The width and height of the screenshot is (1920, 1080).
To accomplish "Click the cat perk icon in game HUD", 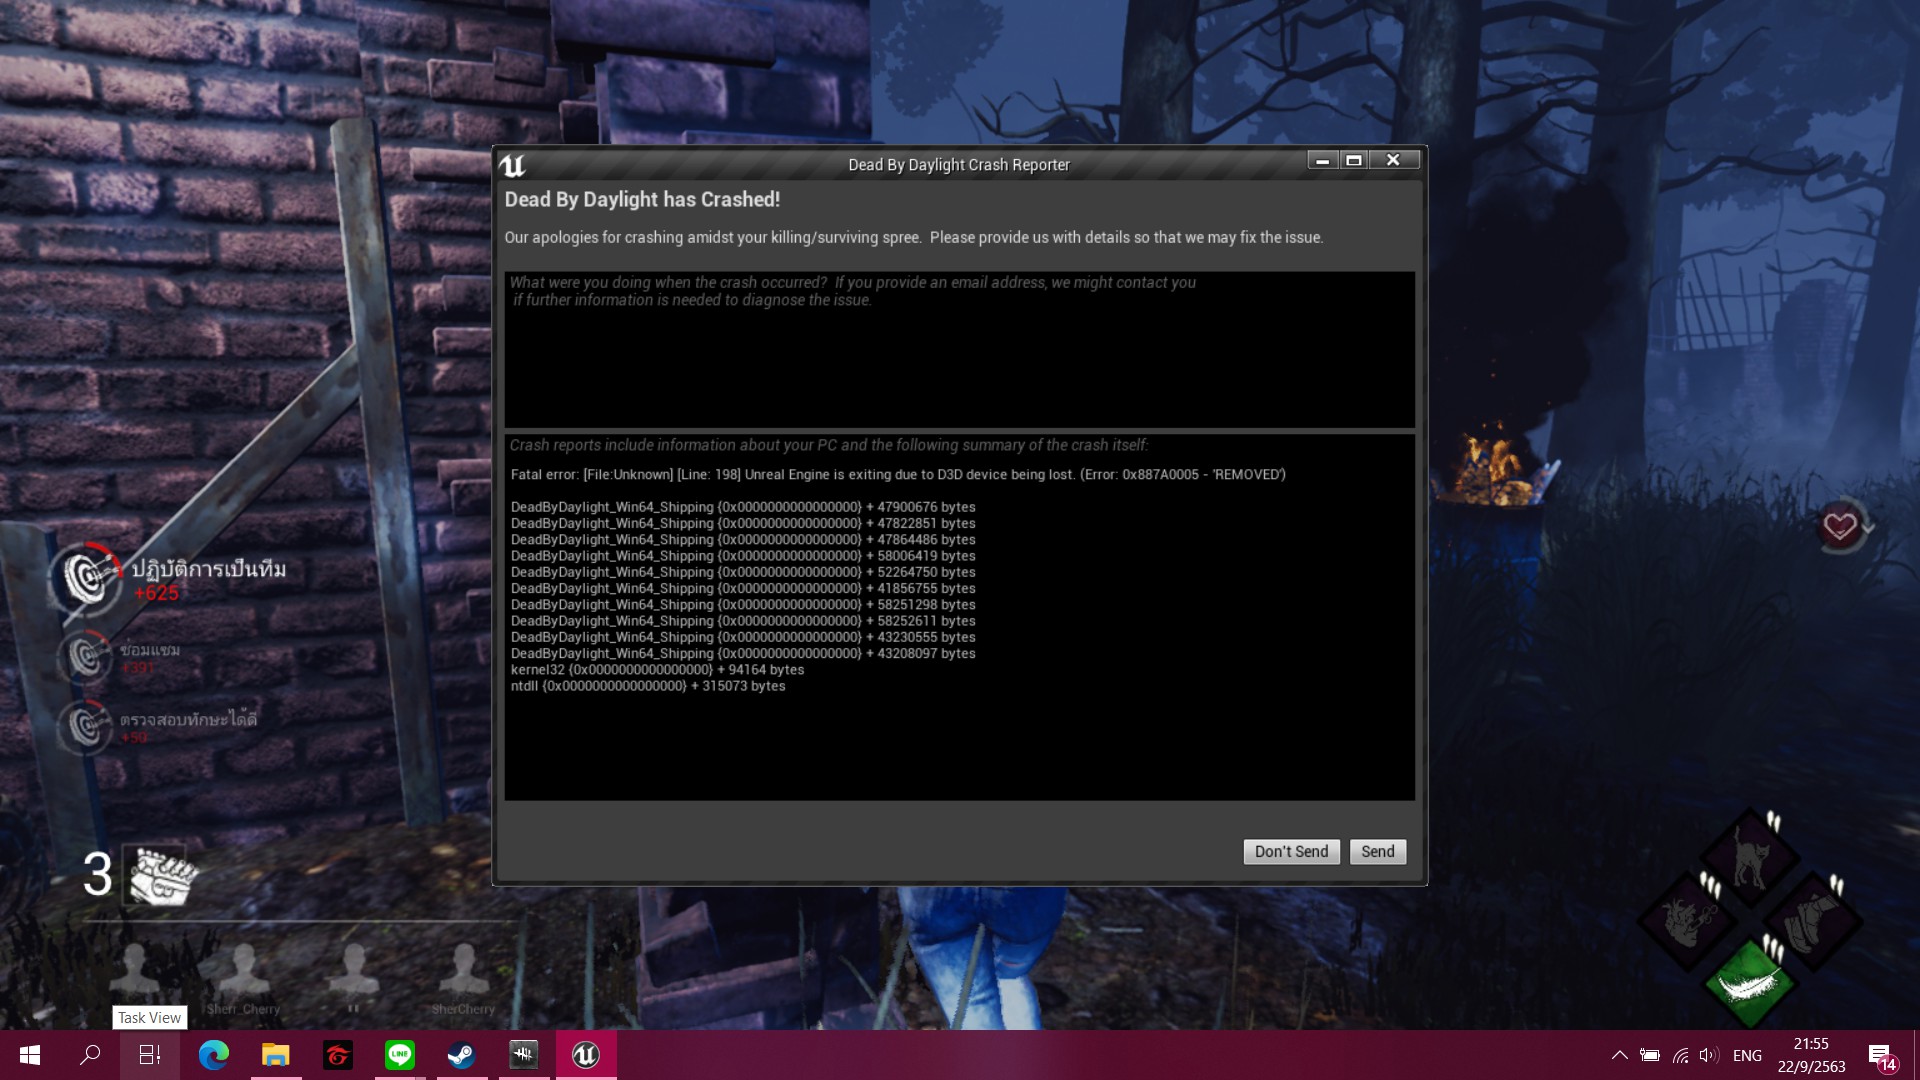I will tap(1750, 857).
